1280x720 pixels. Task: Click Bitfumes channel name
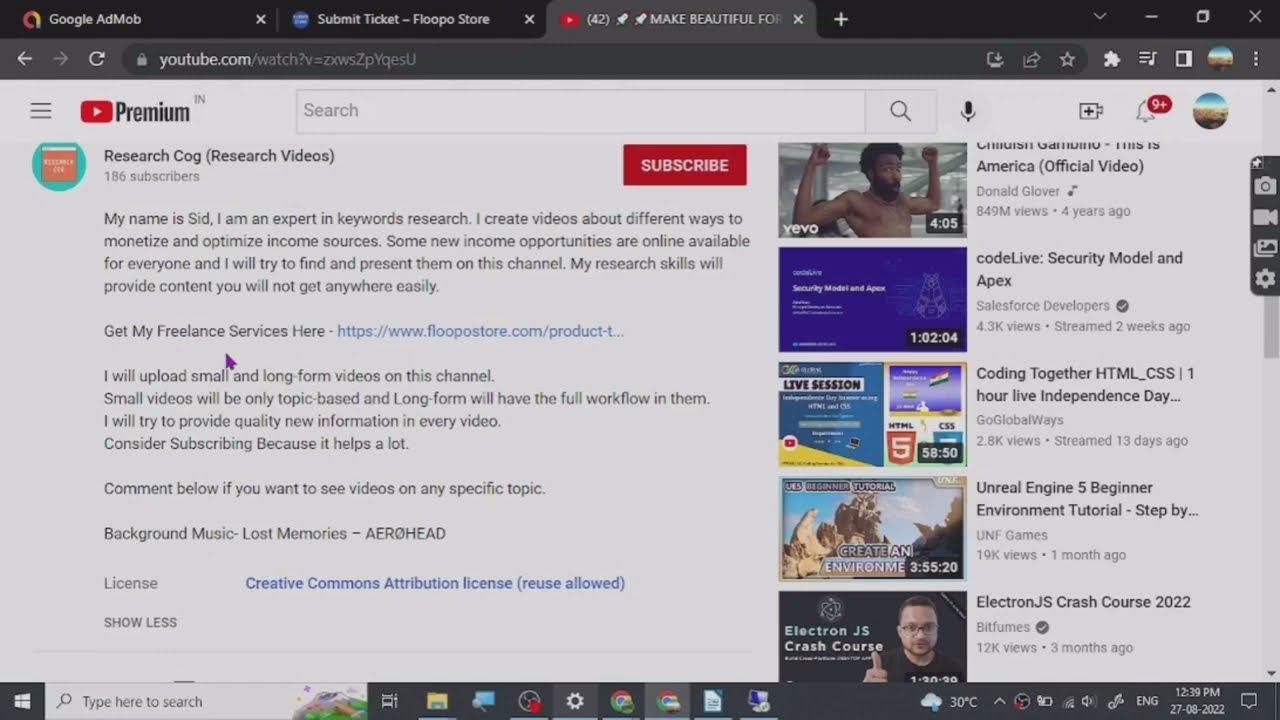click(x=1003, y=627)
